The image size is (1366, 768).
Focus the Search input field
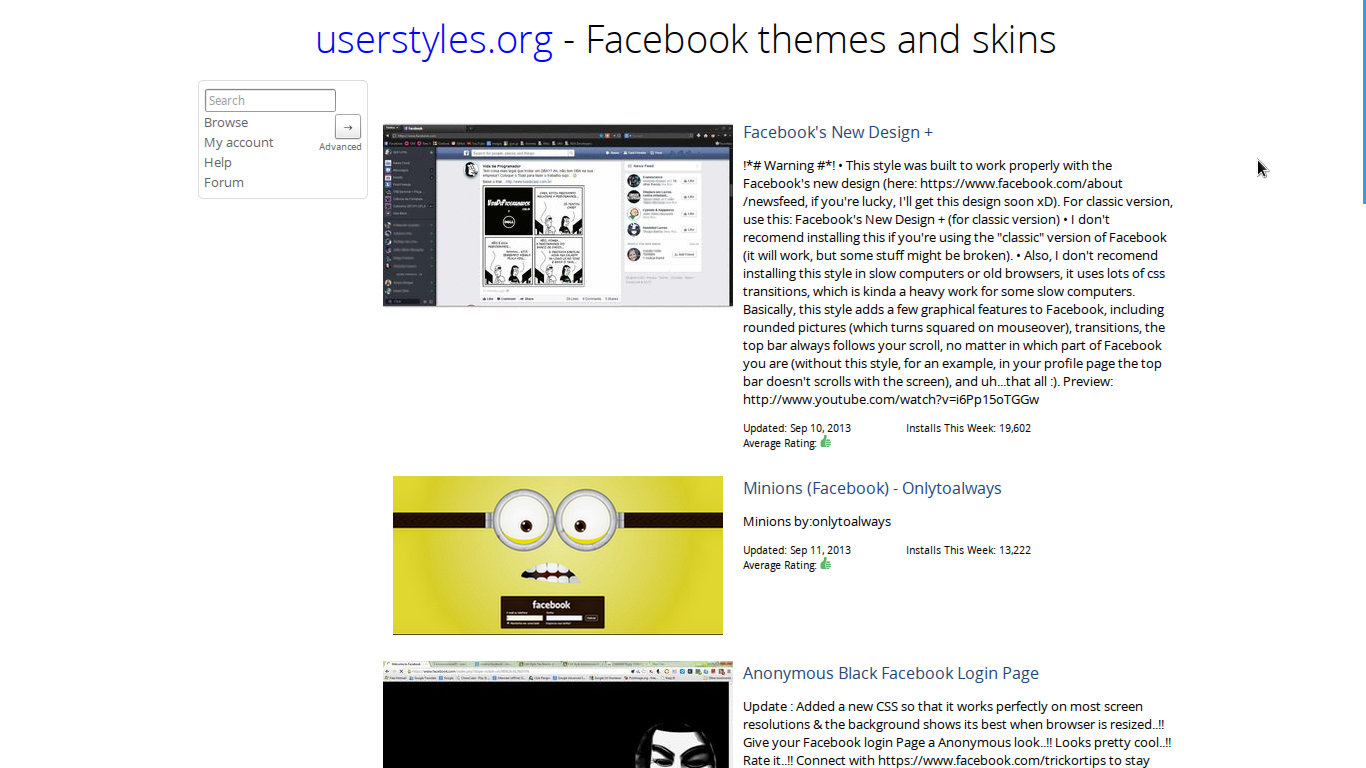(270, 100)
